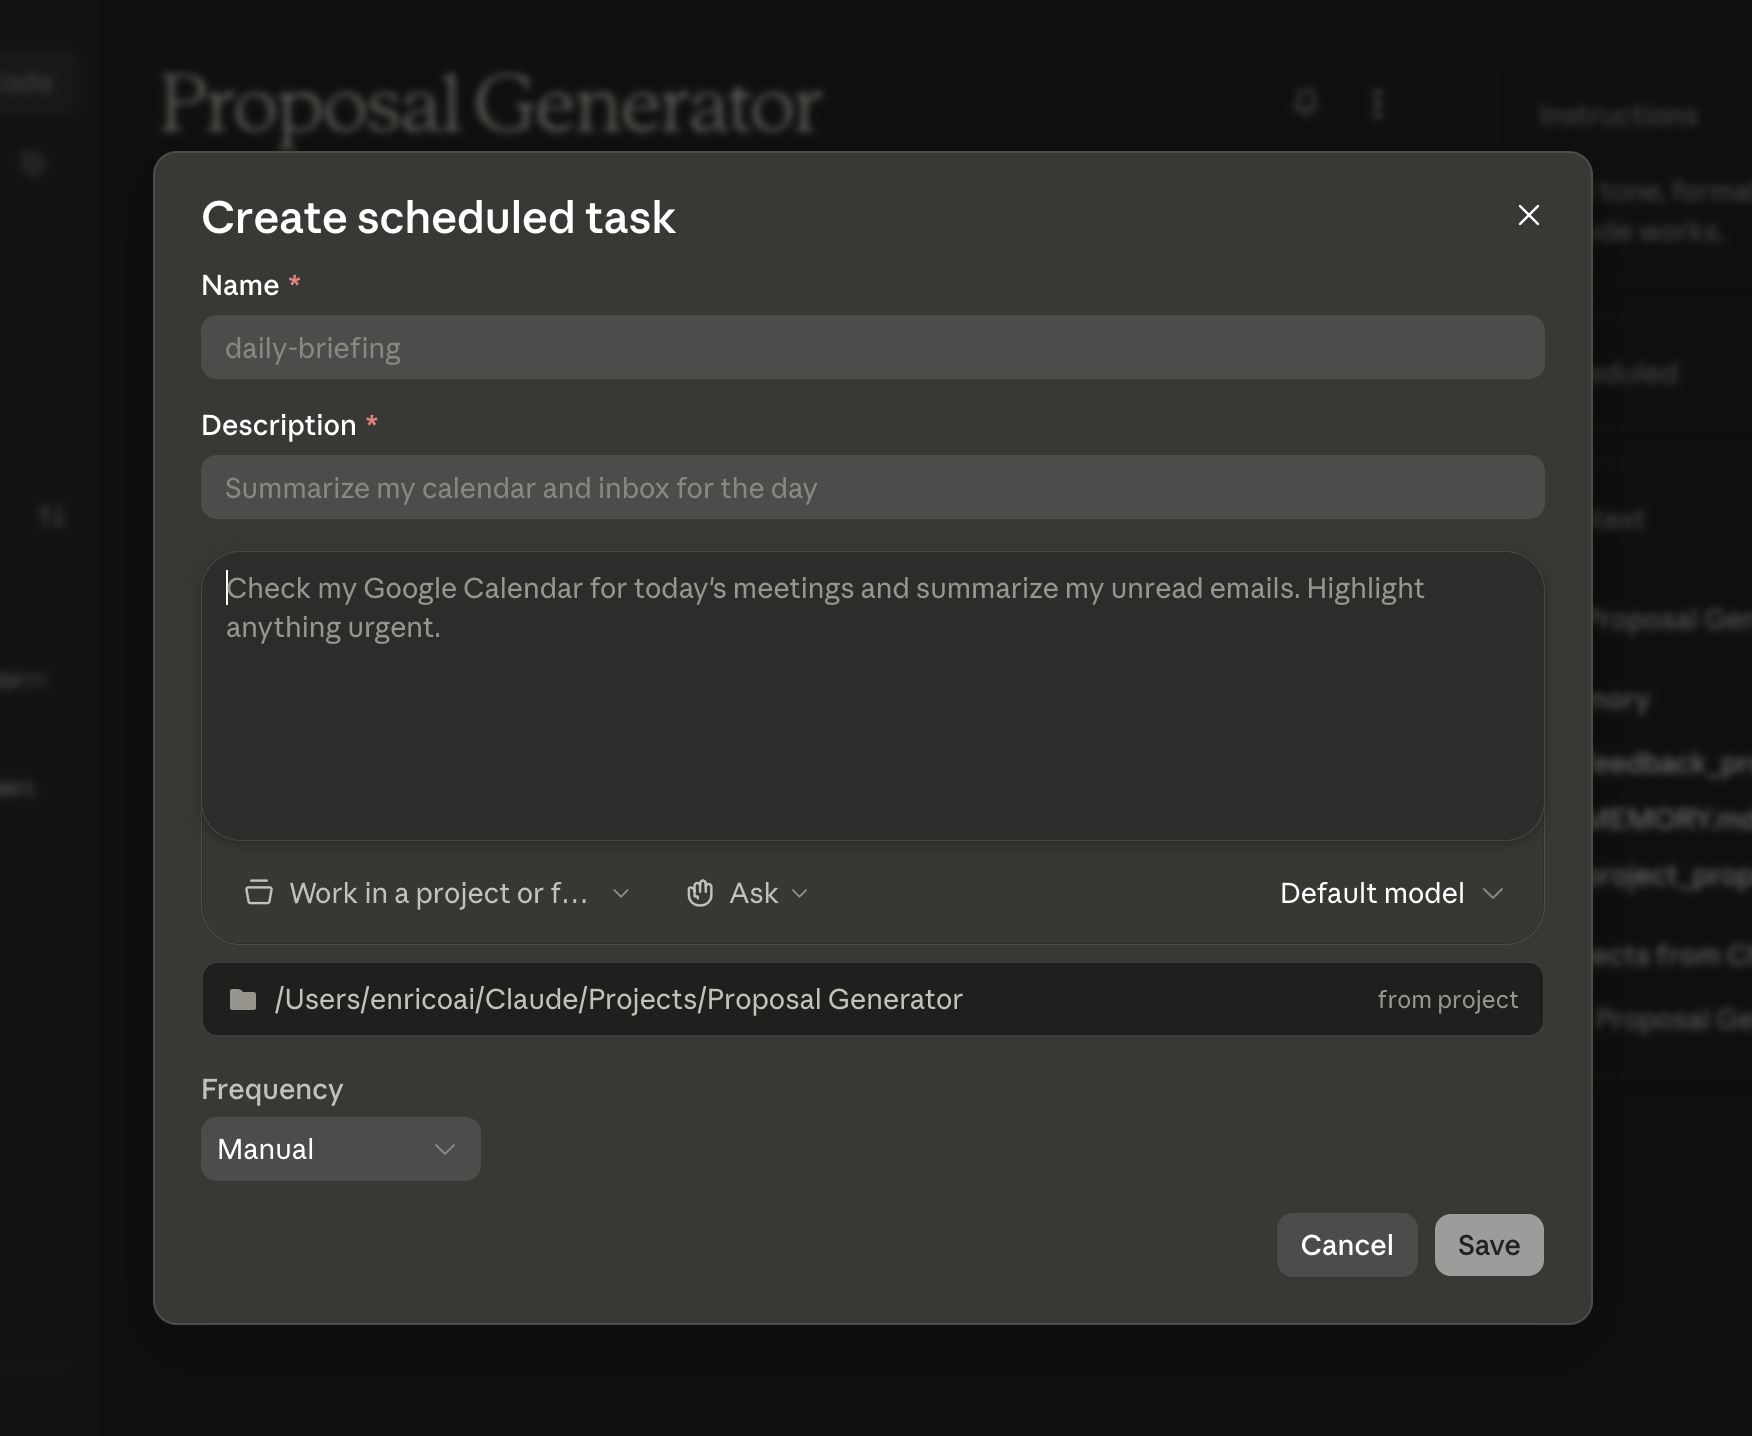Image resolution: width=1752 pixels, height=1436 pixels.
Task: Click the Default model chevron arrow
Action: (1493, 893)
